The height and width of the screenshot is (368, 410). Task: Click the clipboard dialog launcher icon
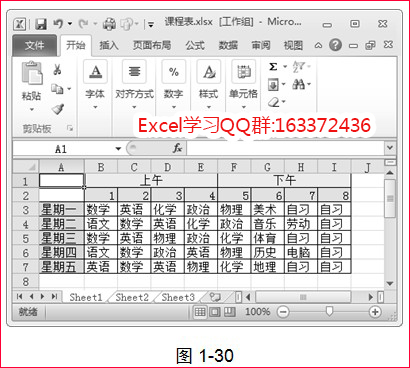(x=70, y=128)
